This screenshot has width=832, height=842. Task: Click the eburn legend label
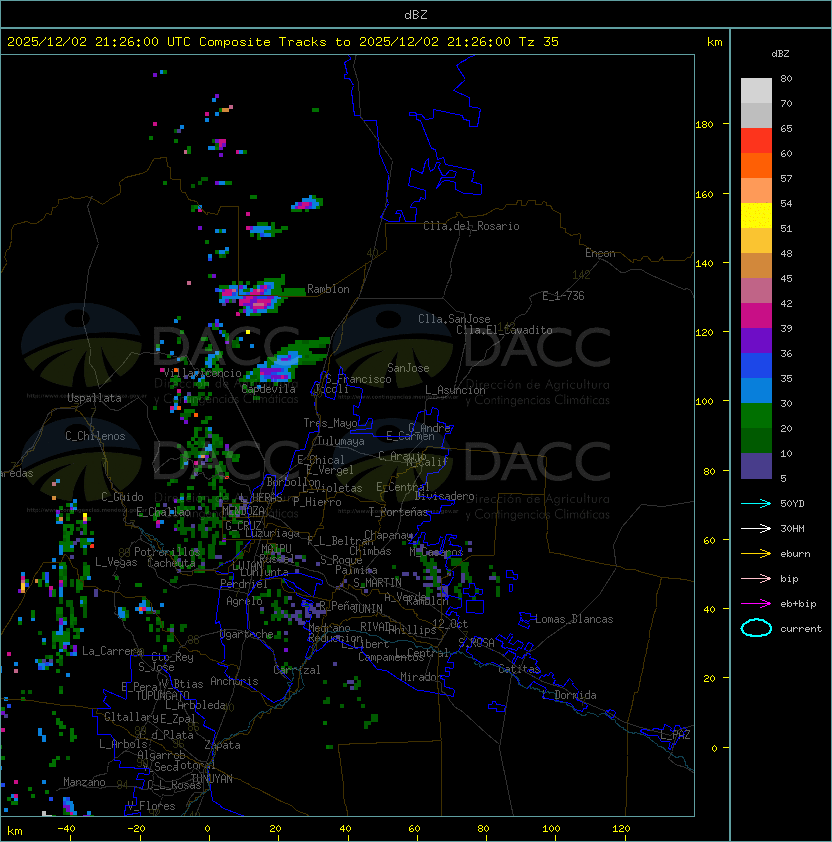point(795,554)
